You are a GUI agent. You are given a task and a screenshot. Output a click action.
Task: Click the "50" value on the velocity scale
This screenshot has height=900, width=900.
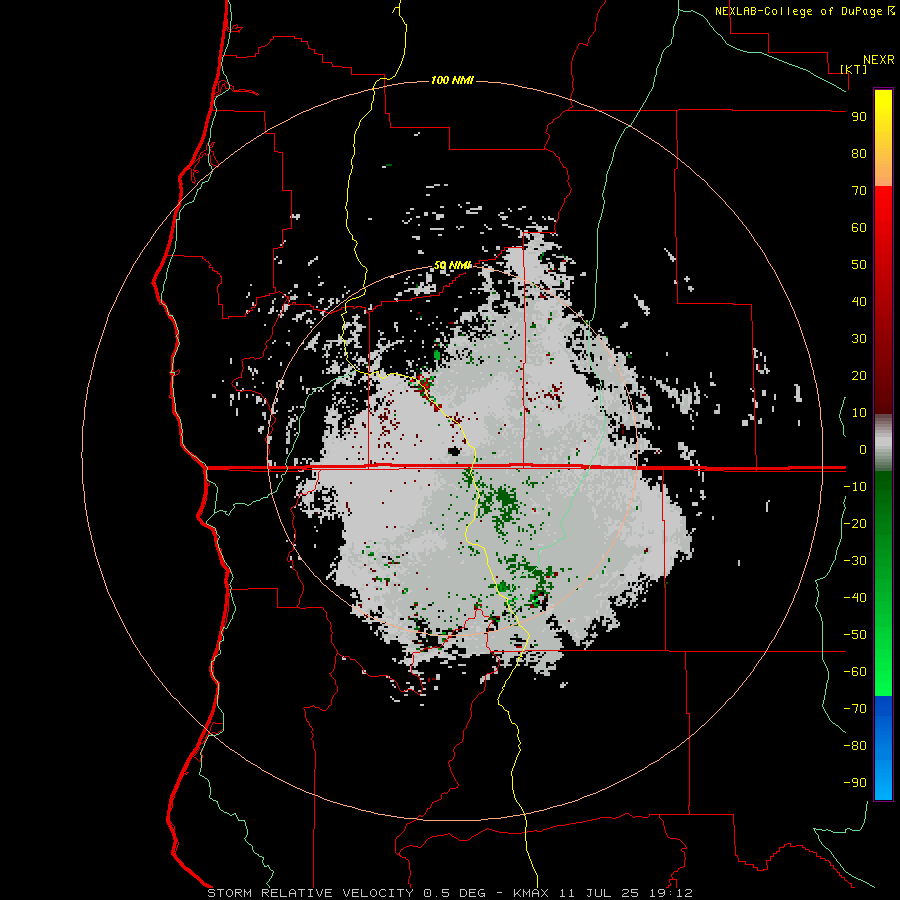point(859,265)
